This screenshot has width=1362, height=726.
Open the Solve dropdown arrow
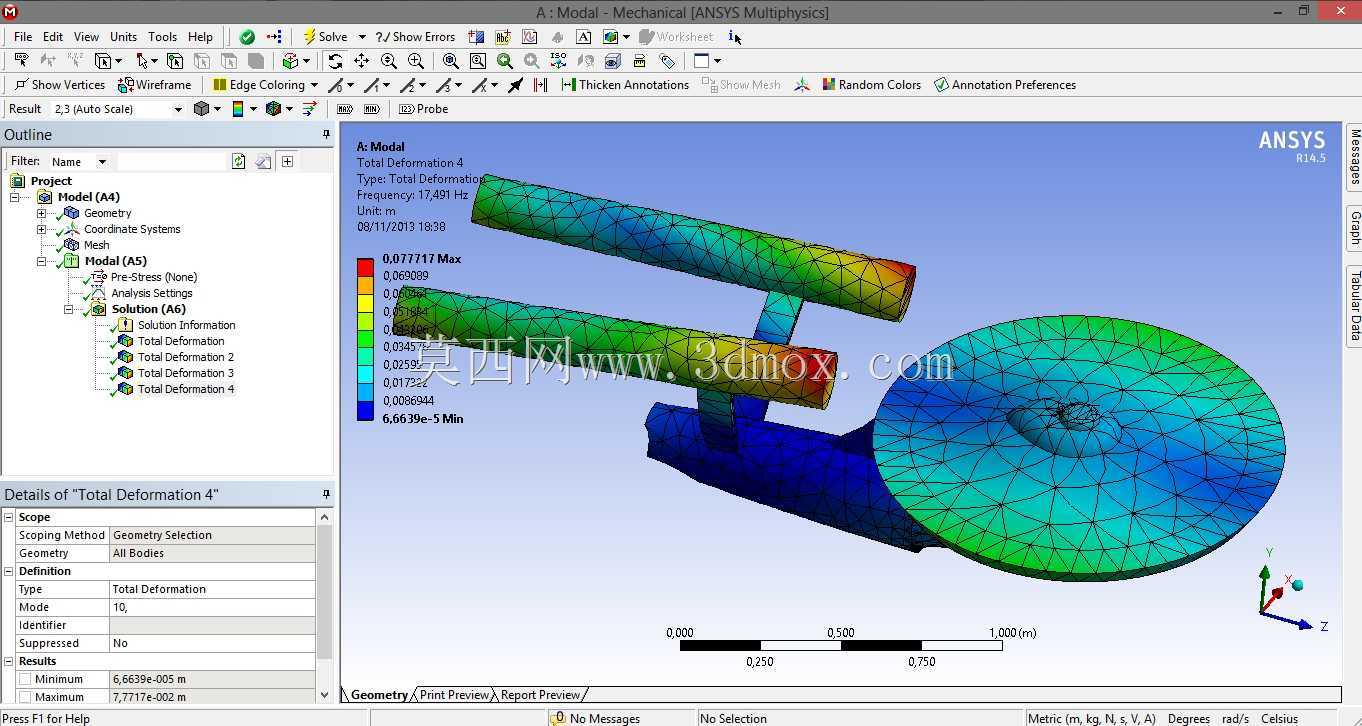coord(362,37)
